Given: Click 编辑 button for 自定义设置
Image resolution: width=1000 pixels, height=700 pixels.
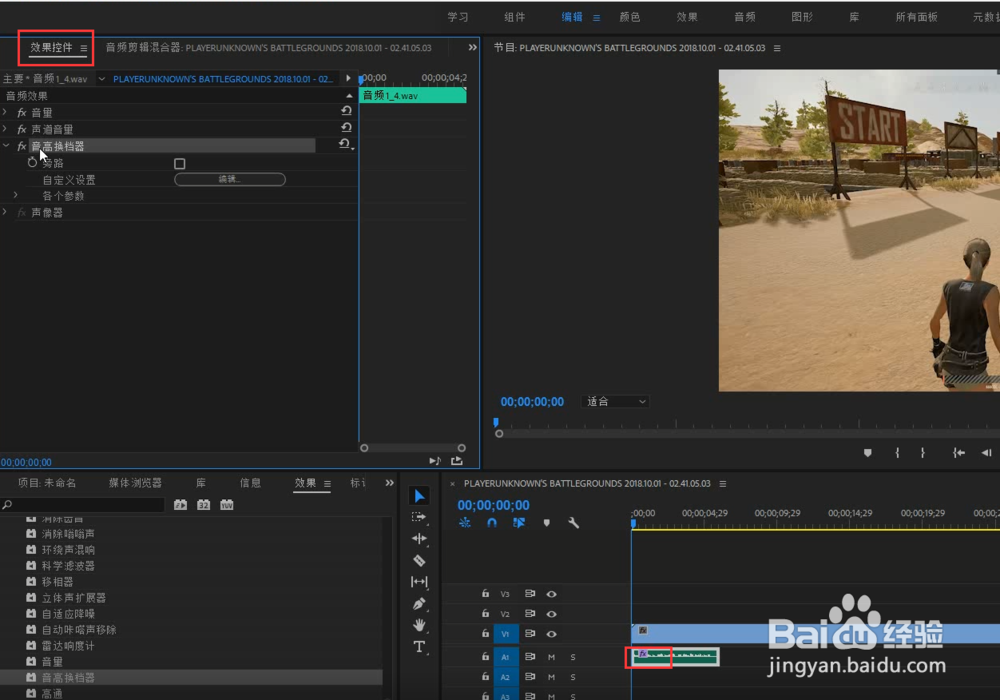Looking at the screenshot, I should pyautogui.click(x=230, y=180).
